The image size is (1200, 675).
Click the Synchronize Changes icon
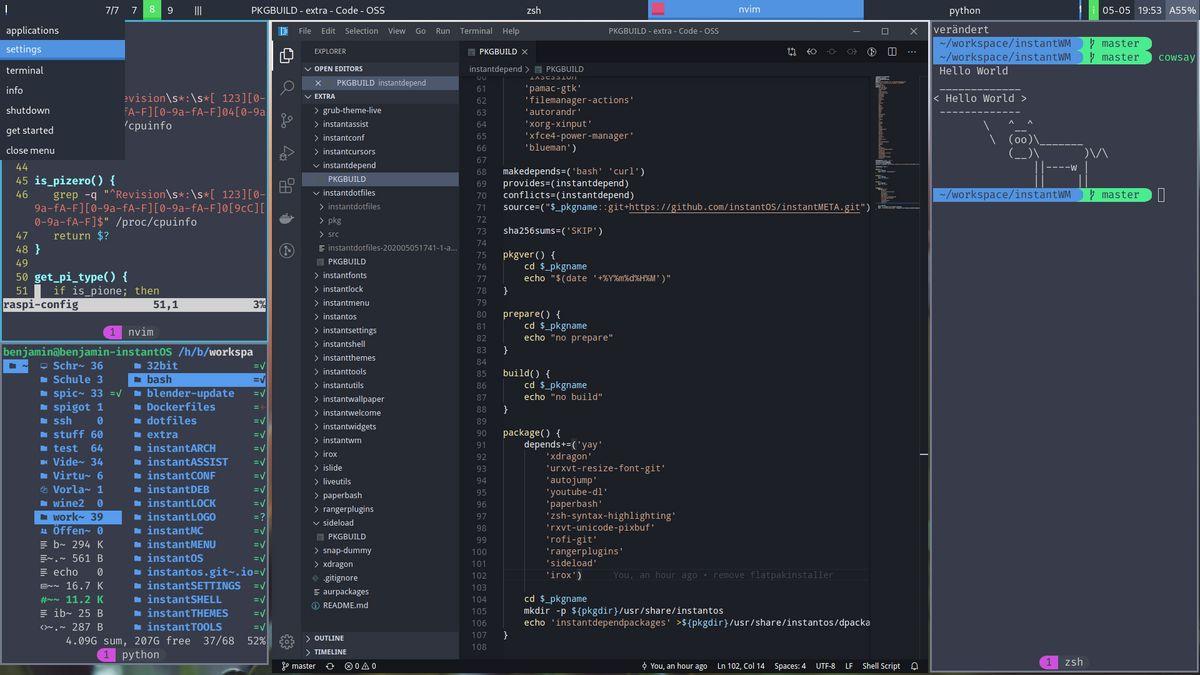pos(330,666)
